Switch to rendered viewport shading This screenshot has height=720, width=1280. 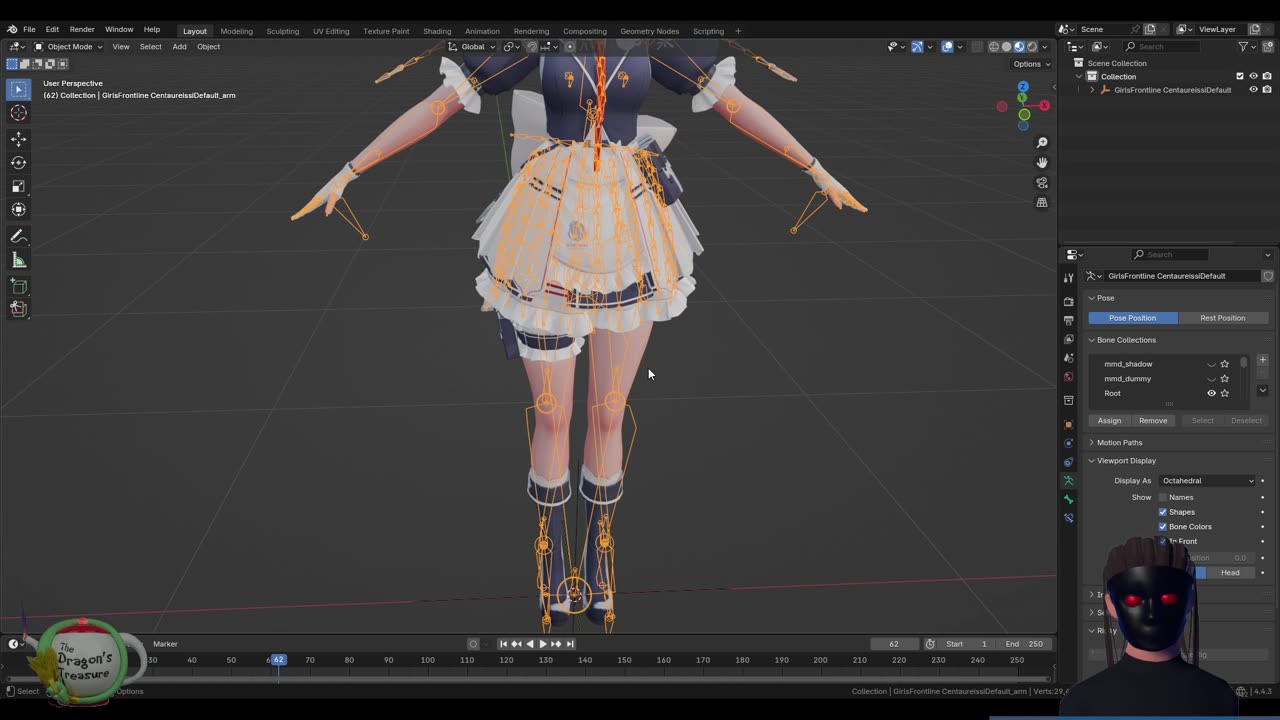[1032, 47]
